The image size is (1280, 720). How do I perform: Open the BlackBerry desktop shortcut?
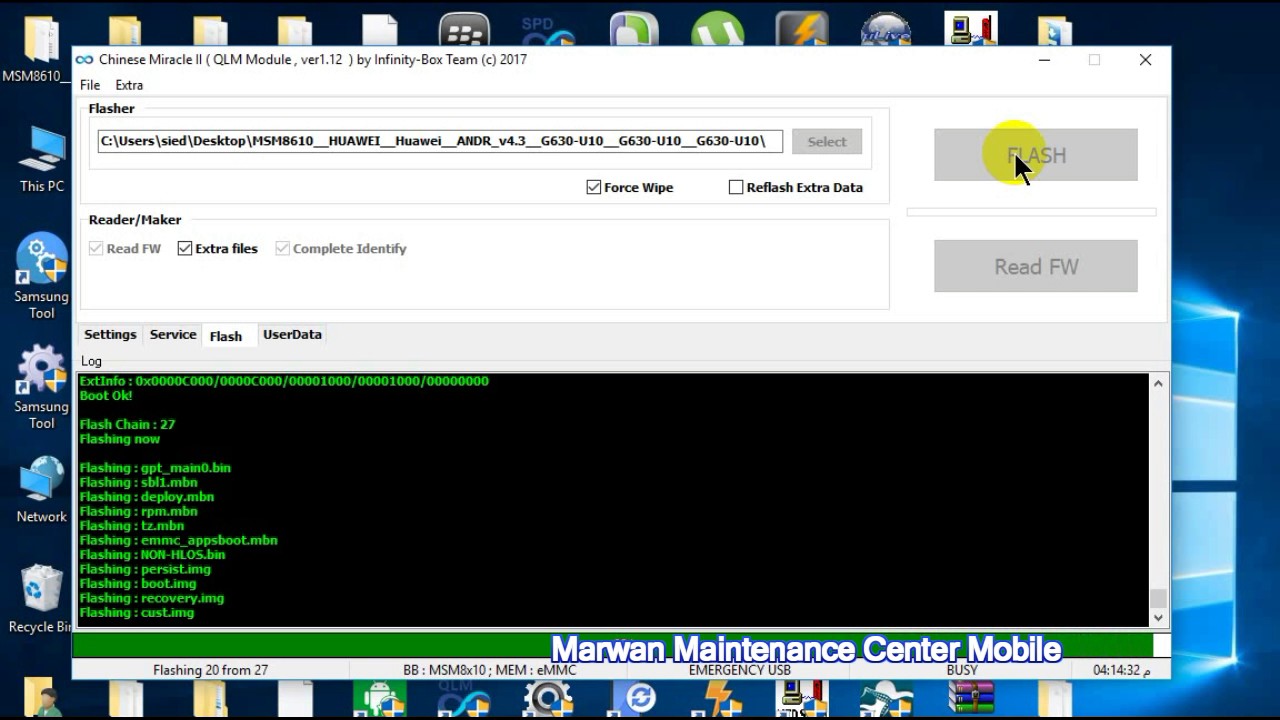pyautogui.click(x=464, y=31)
